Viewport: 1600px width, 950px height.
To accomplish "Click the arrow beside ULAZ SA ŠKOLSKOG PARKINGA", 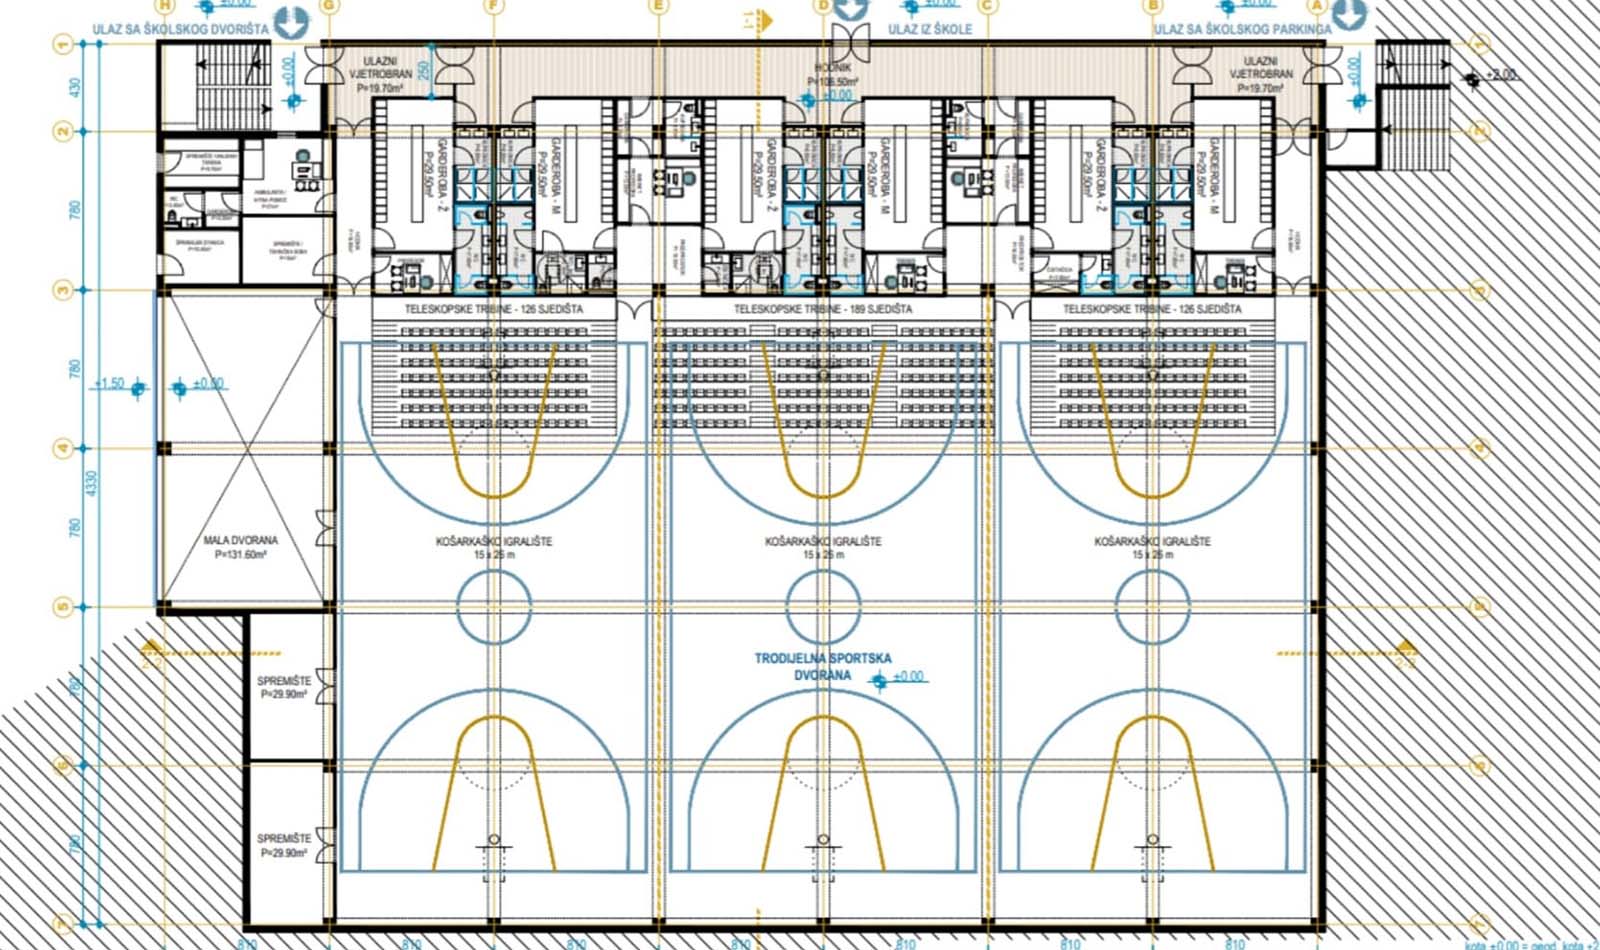I will 1348,14.
